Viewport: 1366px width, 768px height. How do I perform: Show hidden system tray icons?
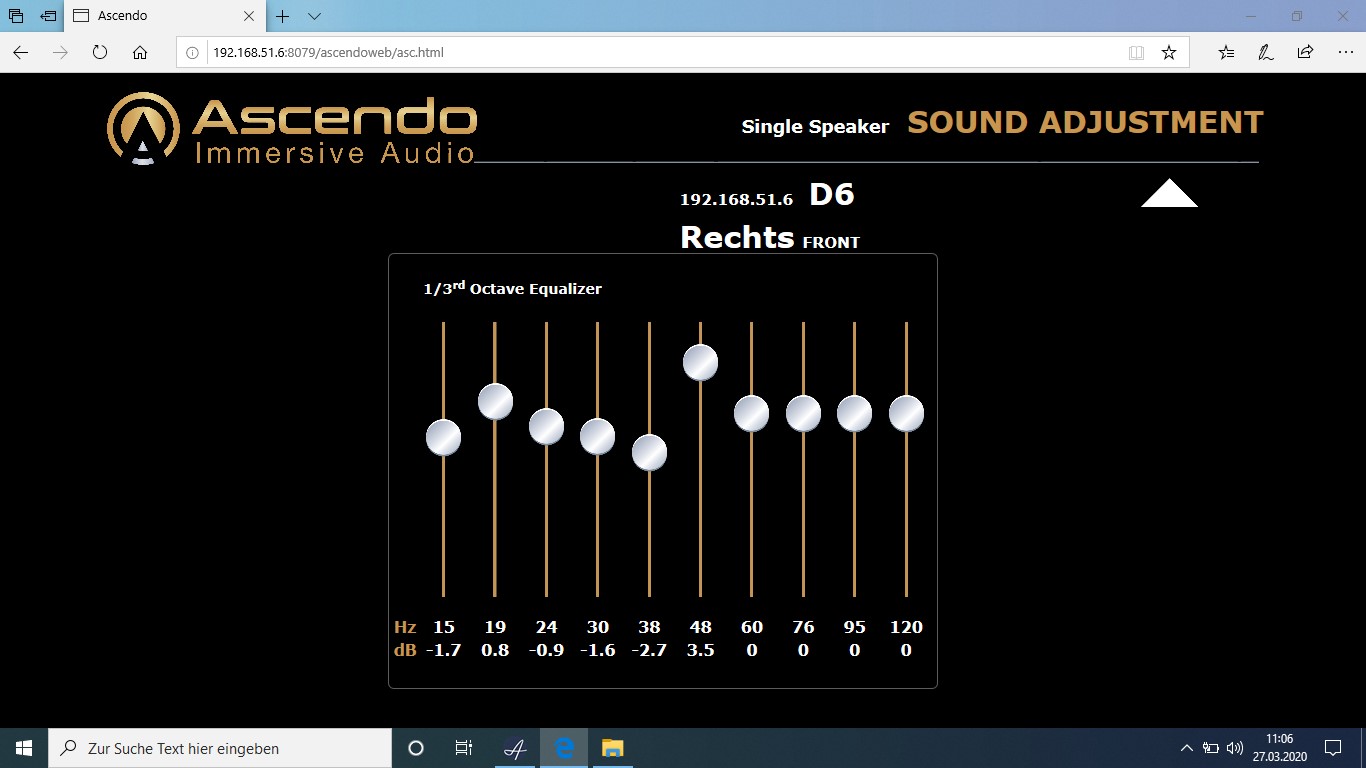(x=1187, y=748)
